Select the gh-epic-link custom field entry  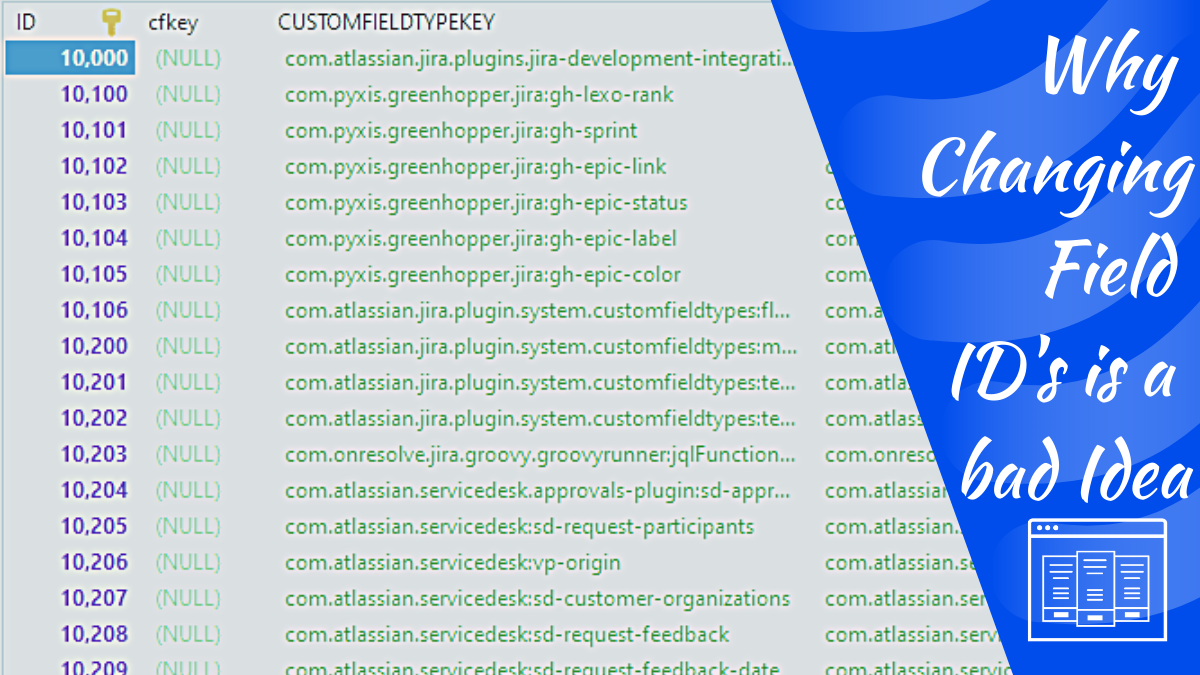coord(475,167)
